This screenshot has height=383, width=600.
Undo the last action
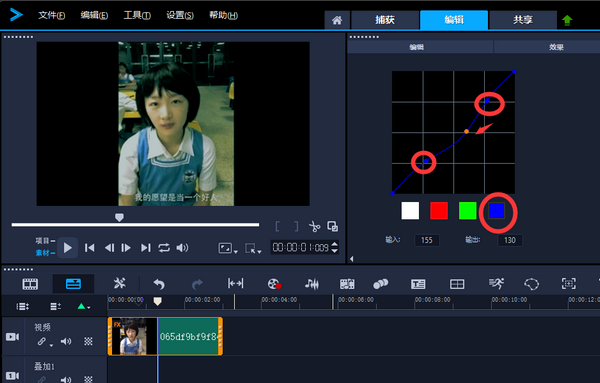159,284
